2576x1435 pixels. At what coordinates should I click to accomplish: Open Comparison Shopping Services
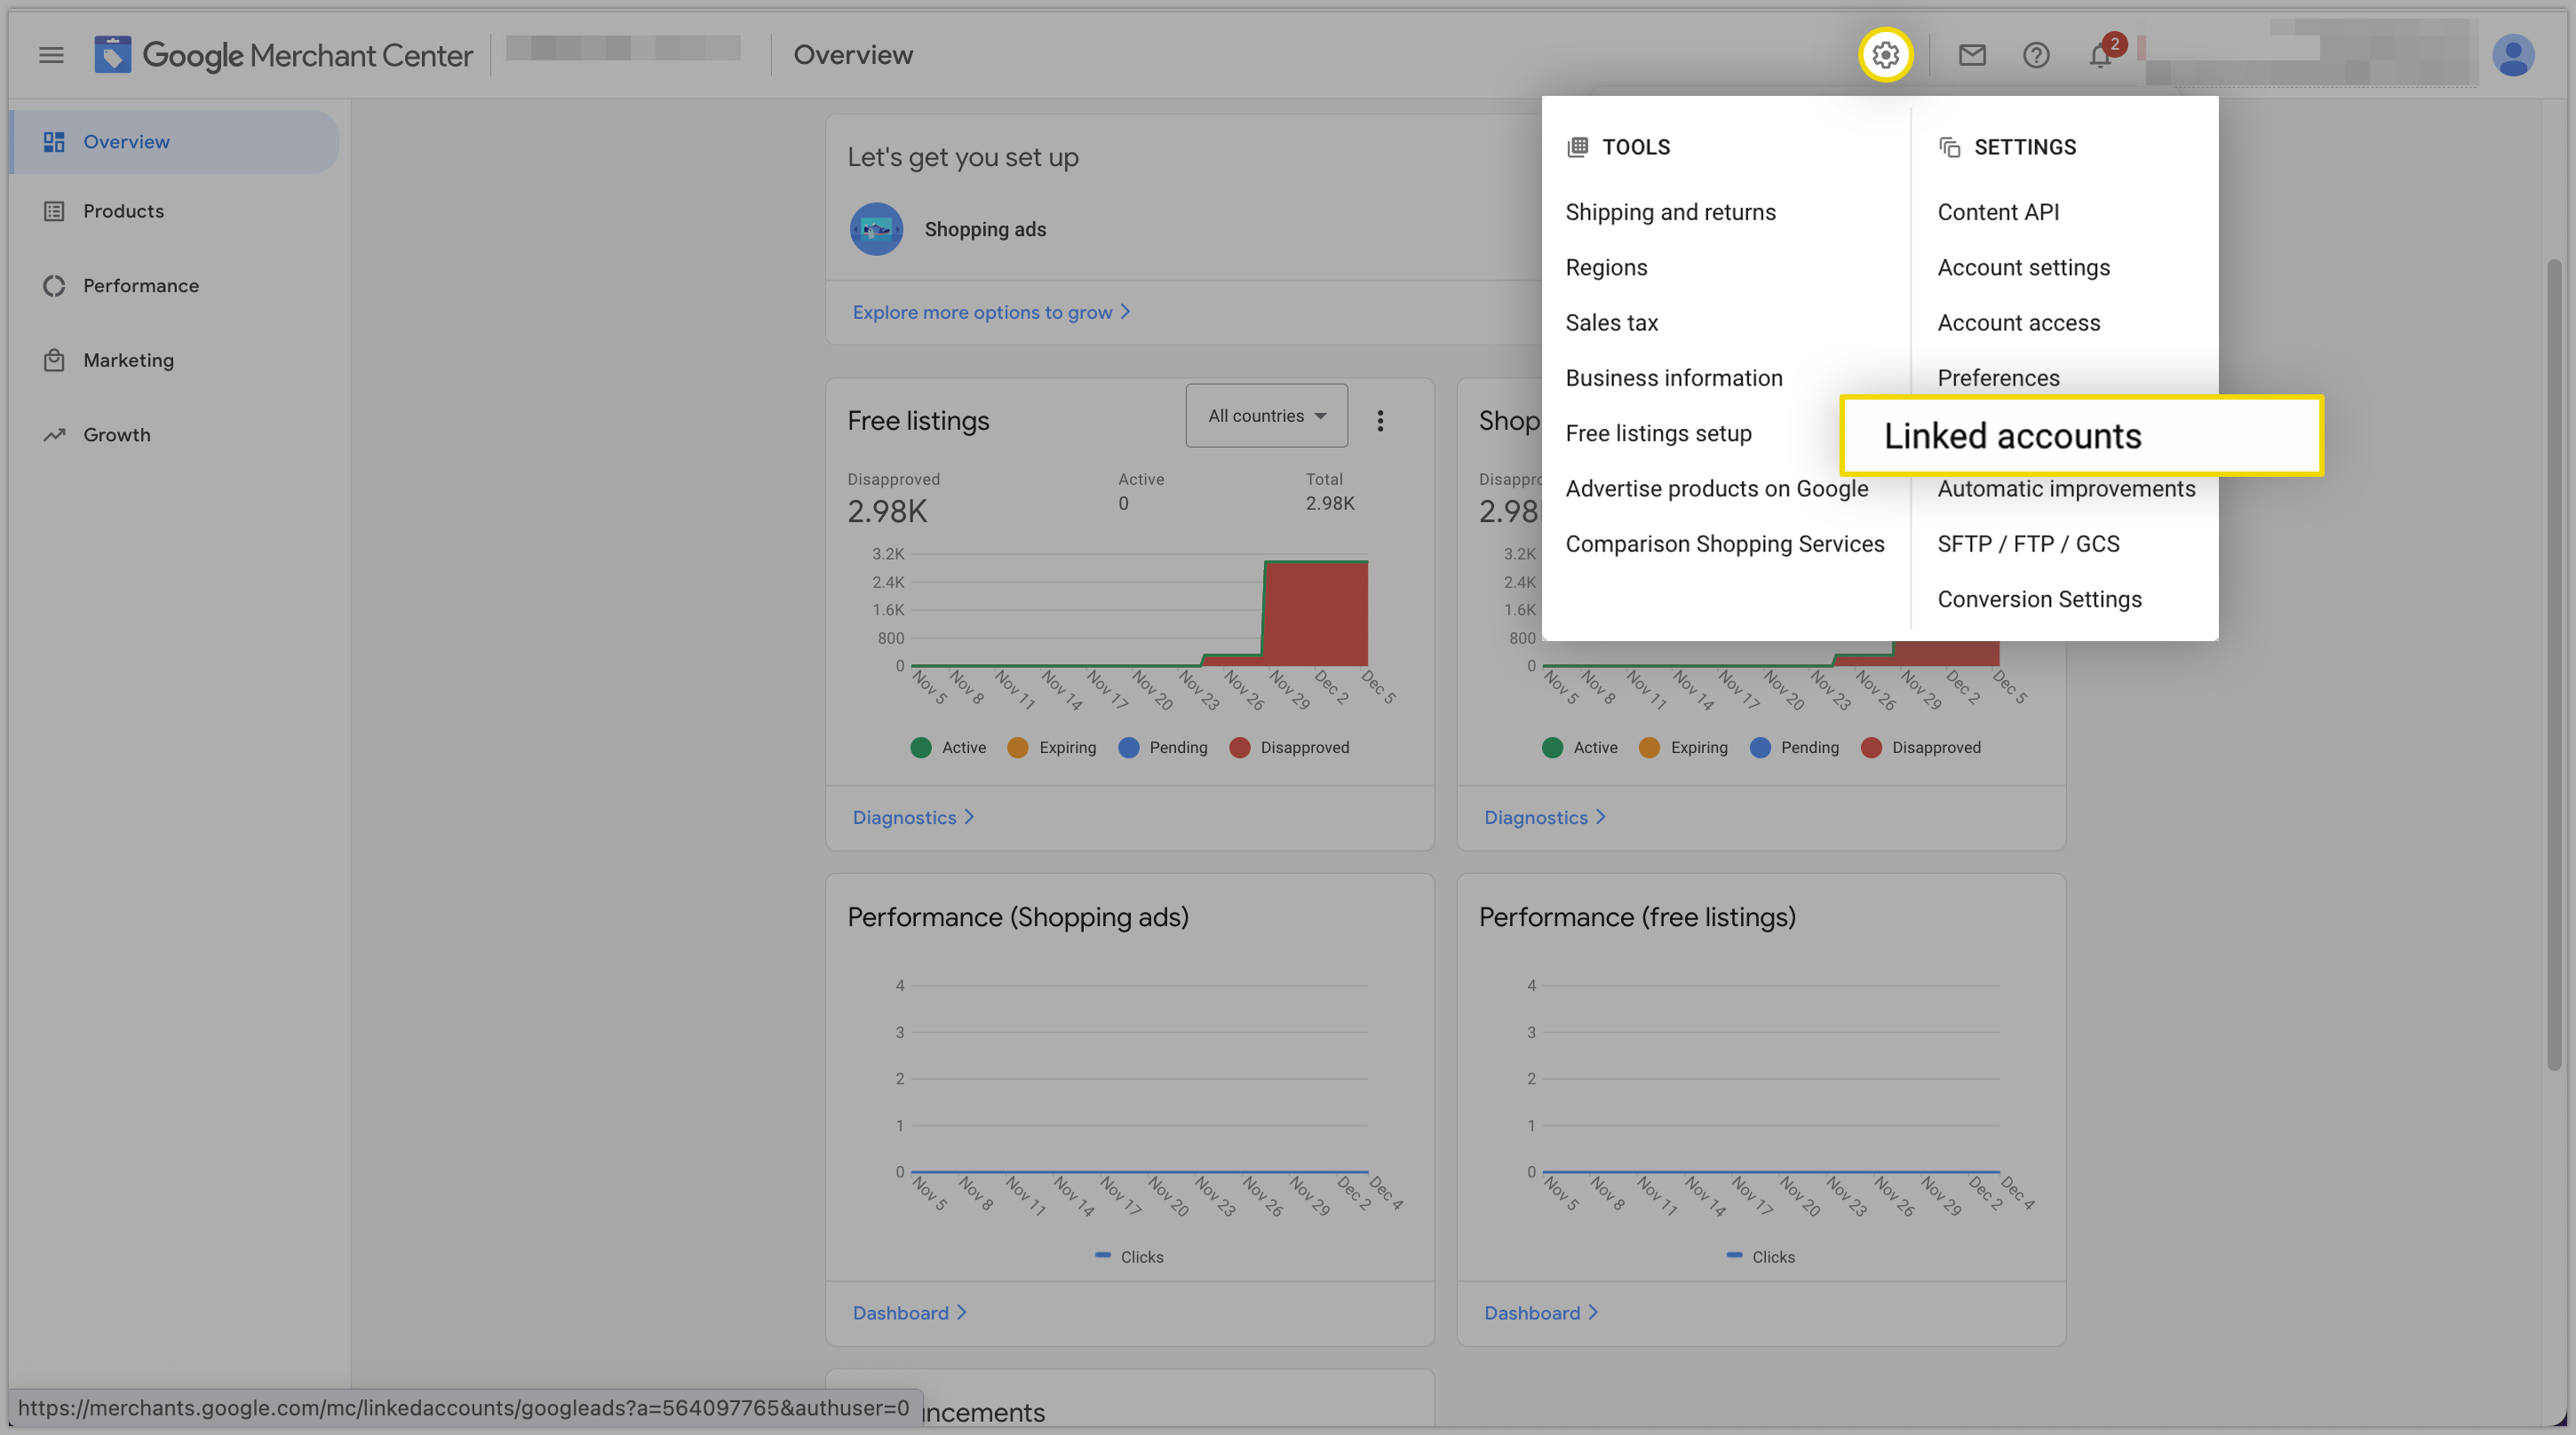[x=1724, y=544]
